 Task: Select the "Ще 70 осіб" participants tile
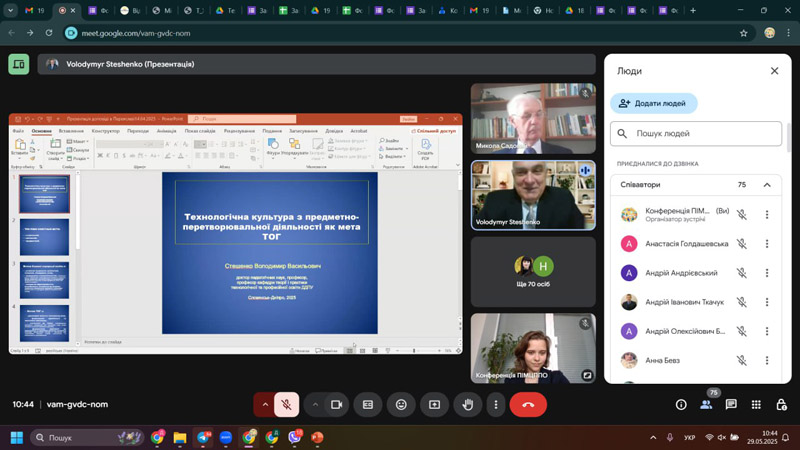point(533,271)
